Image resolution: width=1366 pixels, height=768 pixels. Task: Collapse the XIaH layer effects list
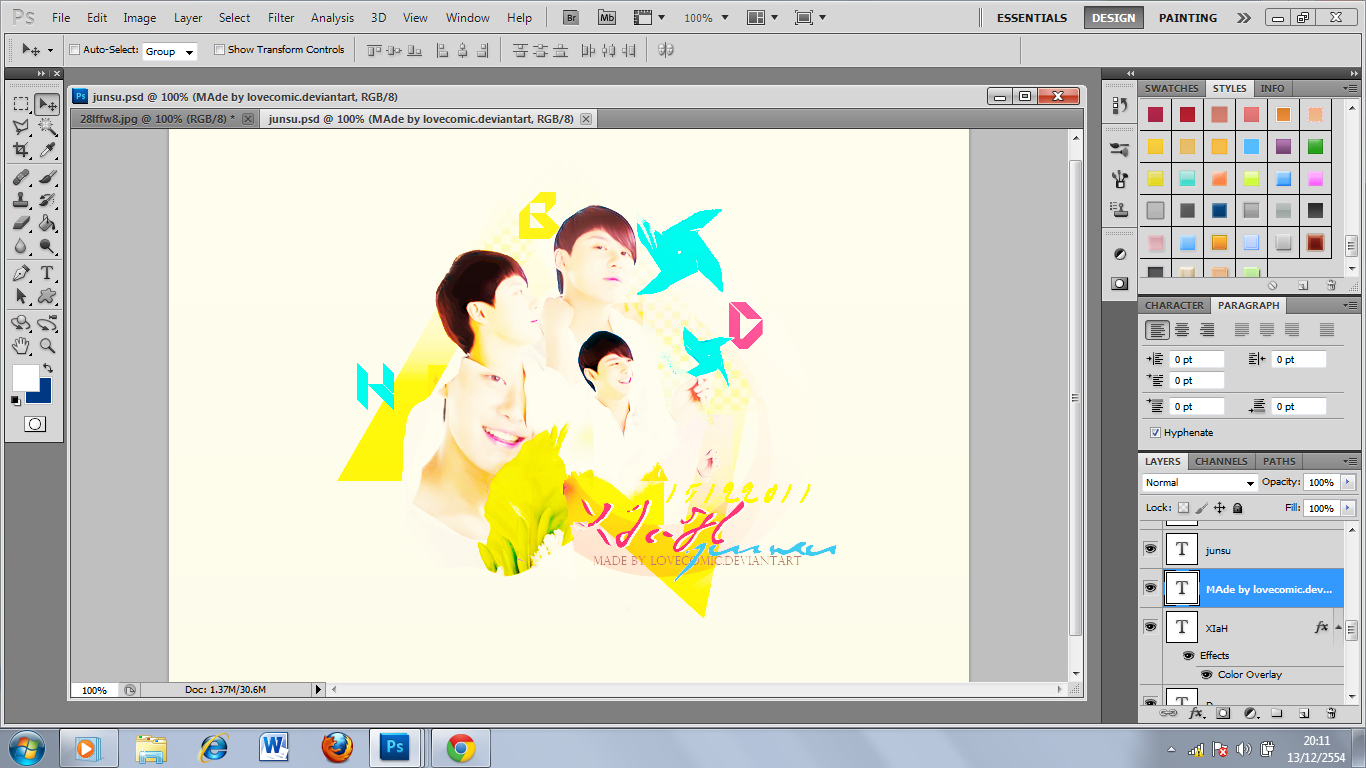click(1339, 627)
